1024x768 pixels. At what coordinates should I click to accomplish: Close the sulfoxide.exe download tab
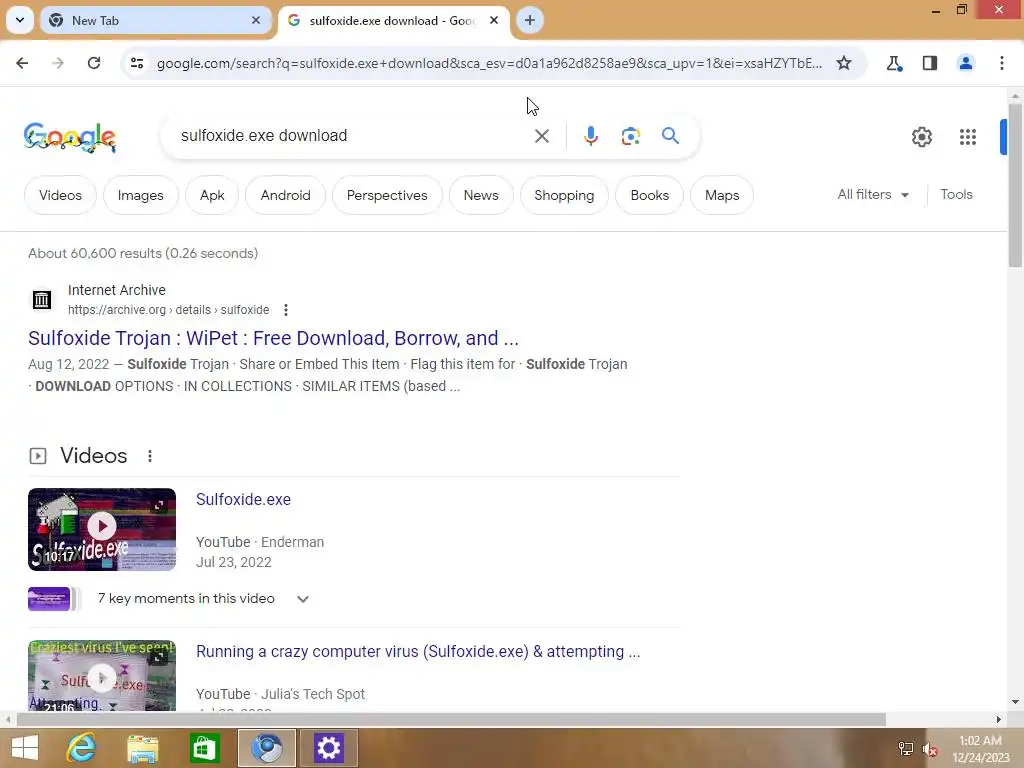[x=494, y=20]
